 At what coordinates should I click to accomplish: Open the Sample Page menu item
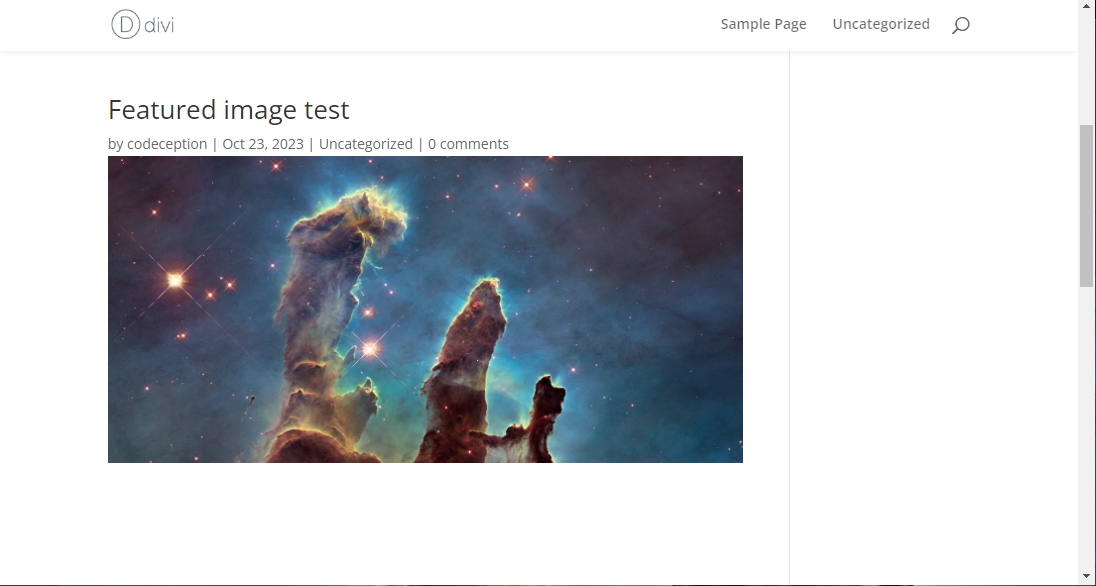763,24
